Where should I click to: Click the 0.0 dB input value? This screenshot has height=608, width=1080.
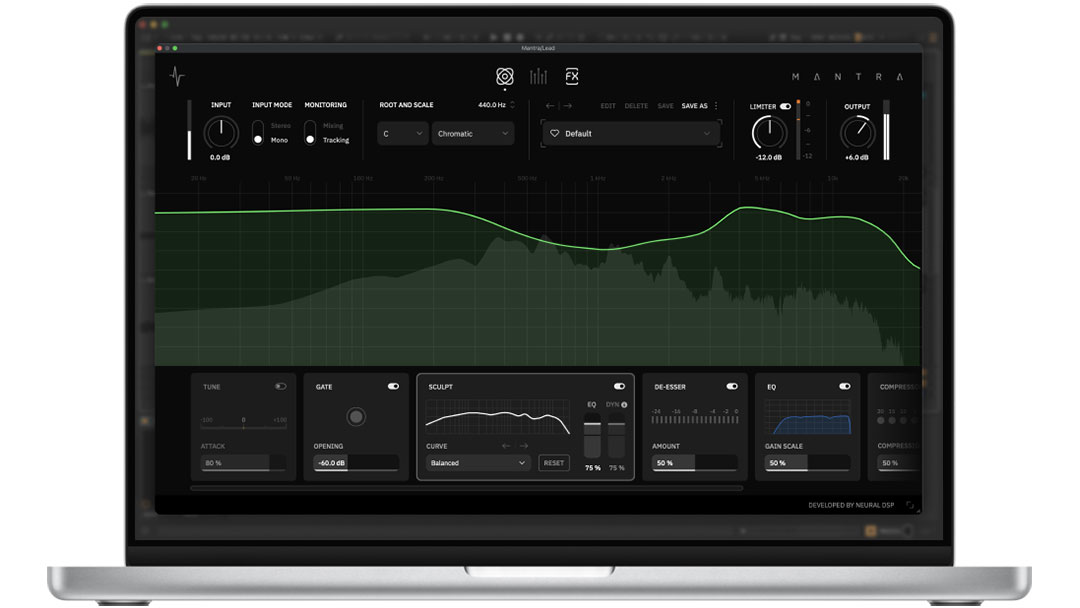click(x=220, y=158)
